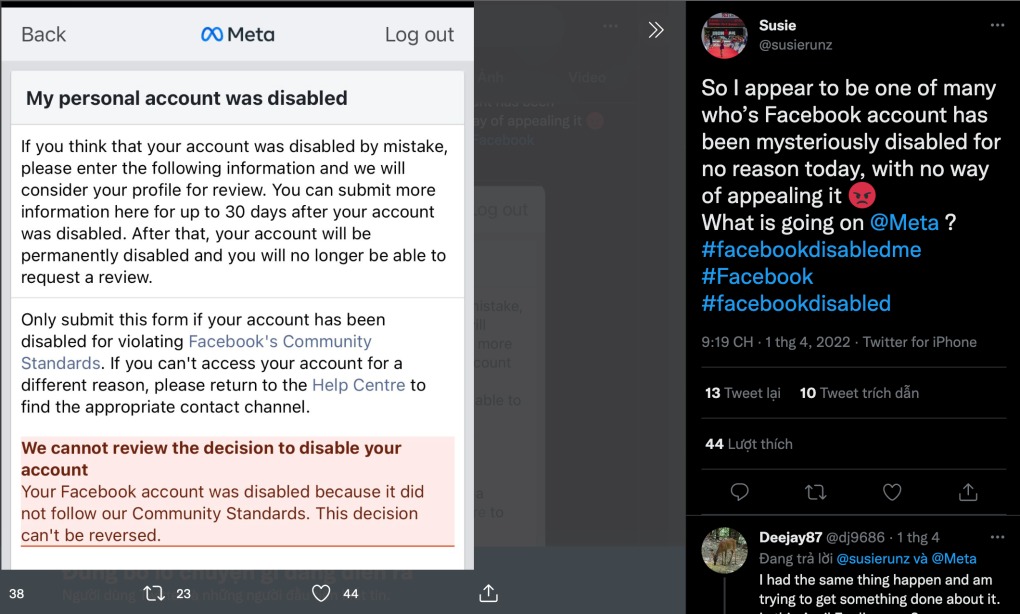Screen dimensions: 1020x614
Task: Open more options on Deejay87's reply
Action: [x=997, y=538]
